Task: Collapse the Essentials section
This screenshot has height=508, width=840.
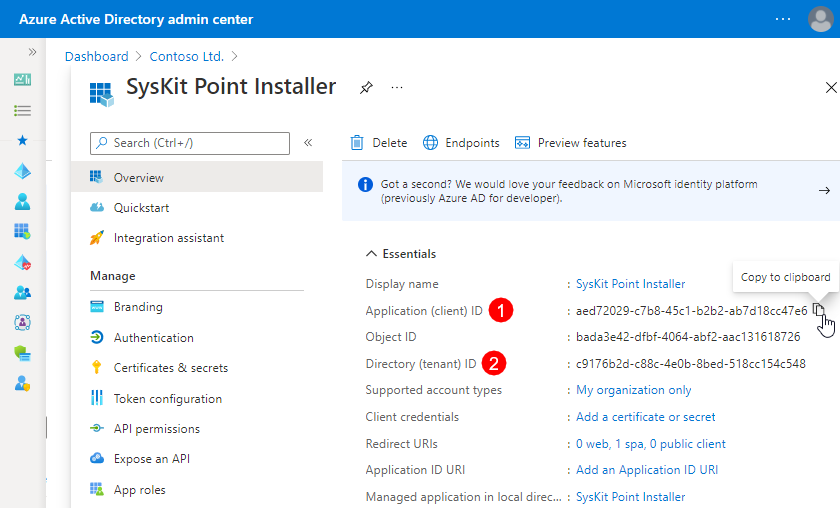Action: coord(371,253)
